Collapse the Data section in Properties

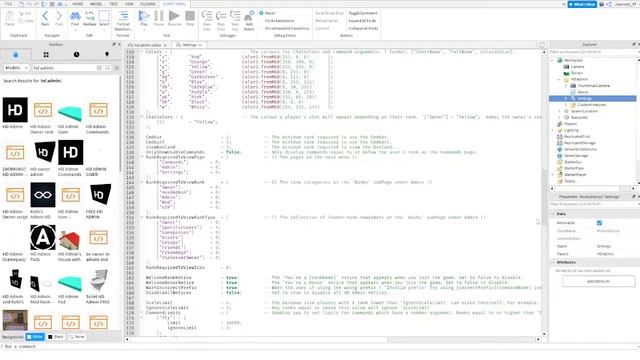[x=553, y=214]
